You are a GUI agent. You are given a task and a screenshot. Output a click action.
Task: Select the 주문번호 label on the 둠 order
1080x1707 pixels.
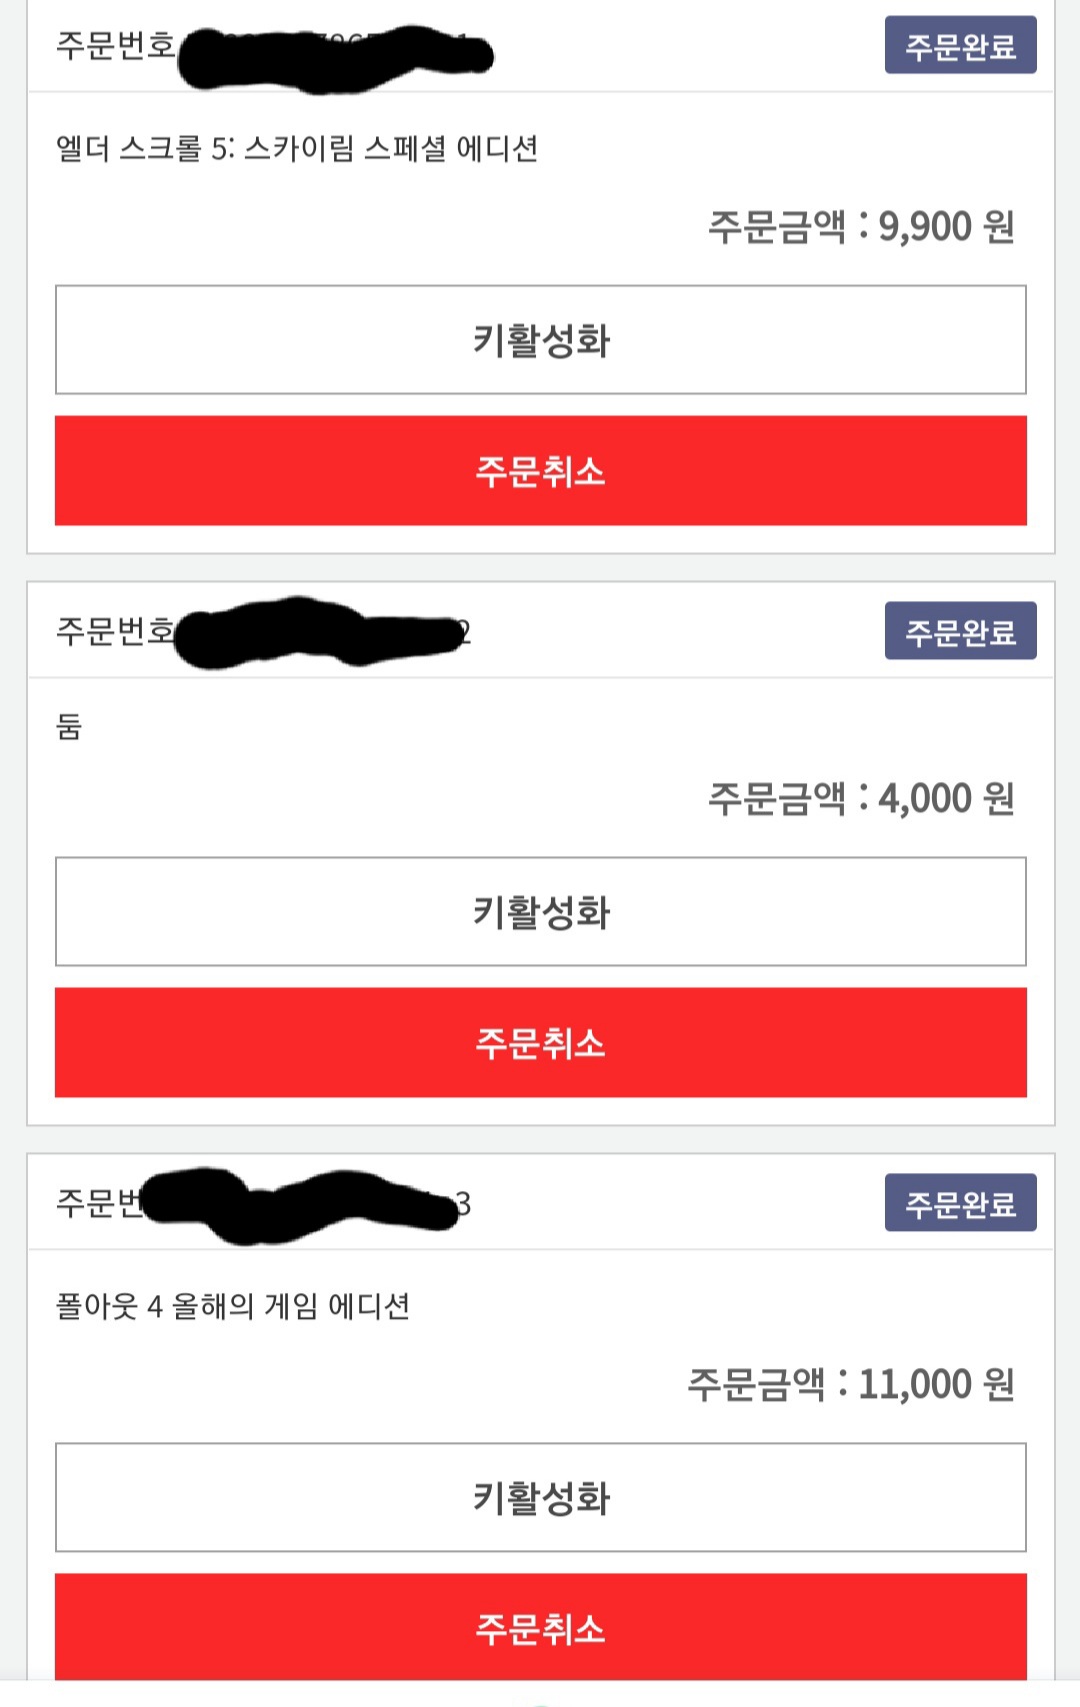pyautogui.click(x=115, y=631)
